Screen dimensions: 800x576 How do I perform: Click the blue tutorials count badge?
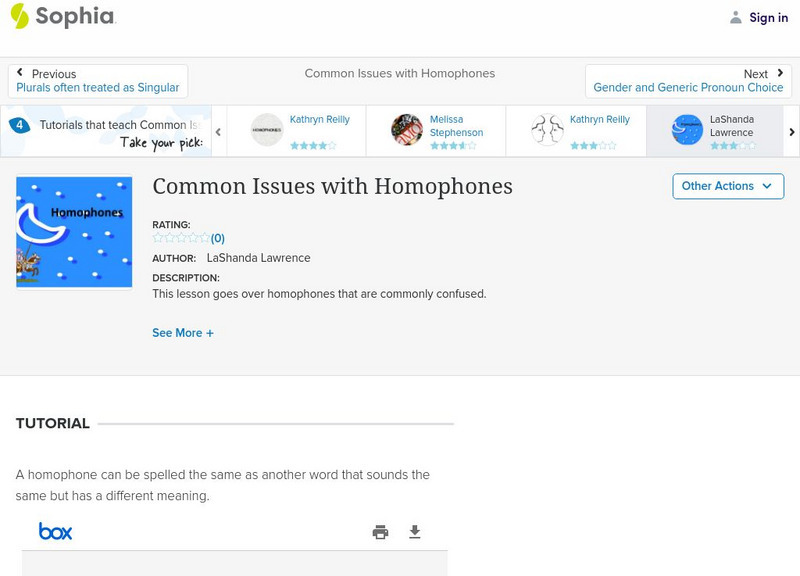coord(19,125)
